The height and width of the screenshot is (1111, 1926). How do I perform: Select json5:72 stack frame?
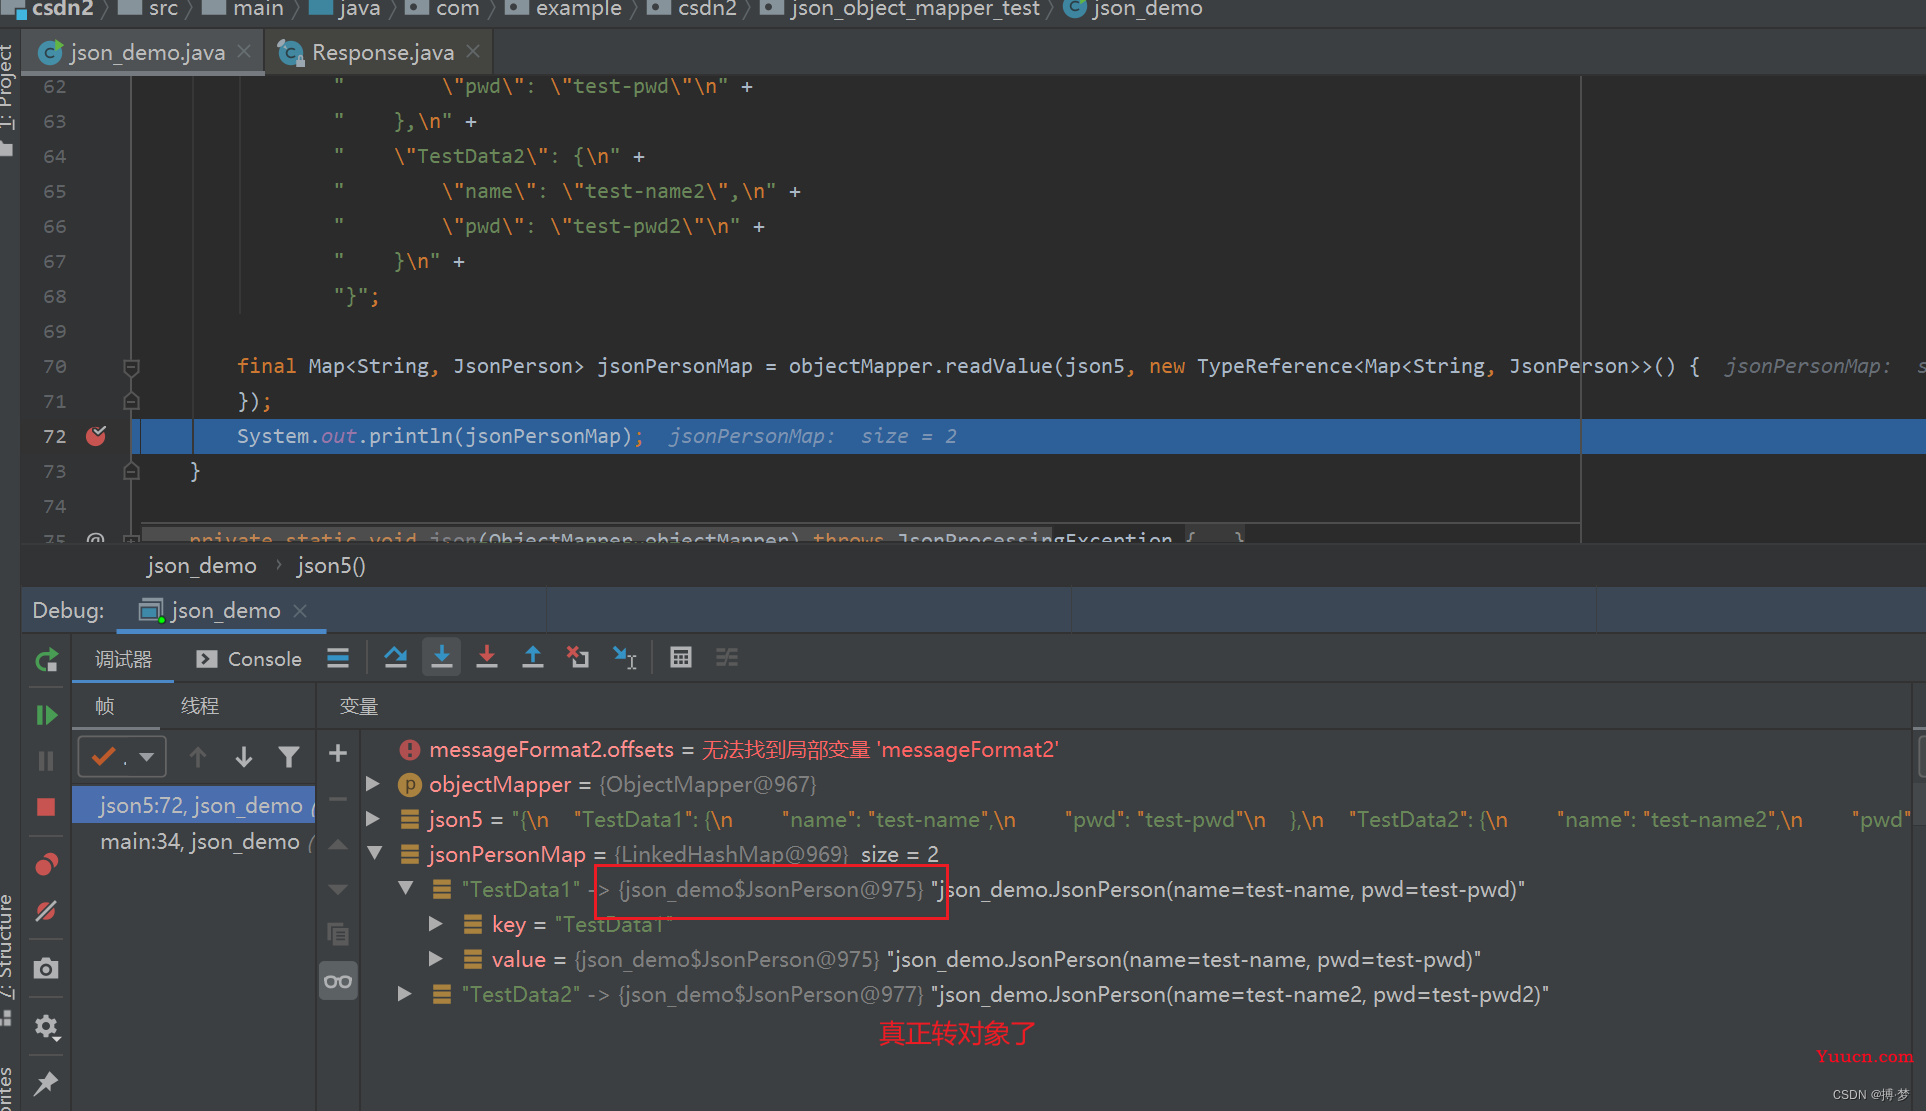(194, 806)
